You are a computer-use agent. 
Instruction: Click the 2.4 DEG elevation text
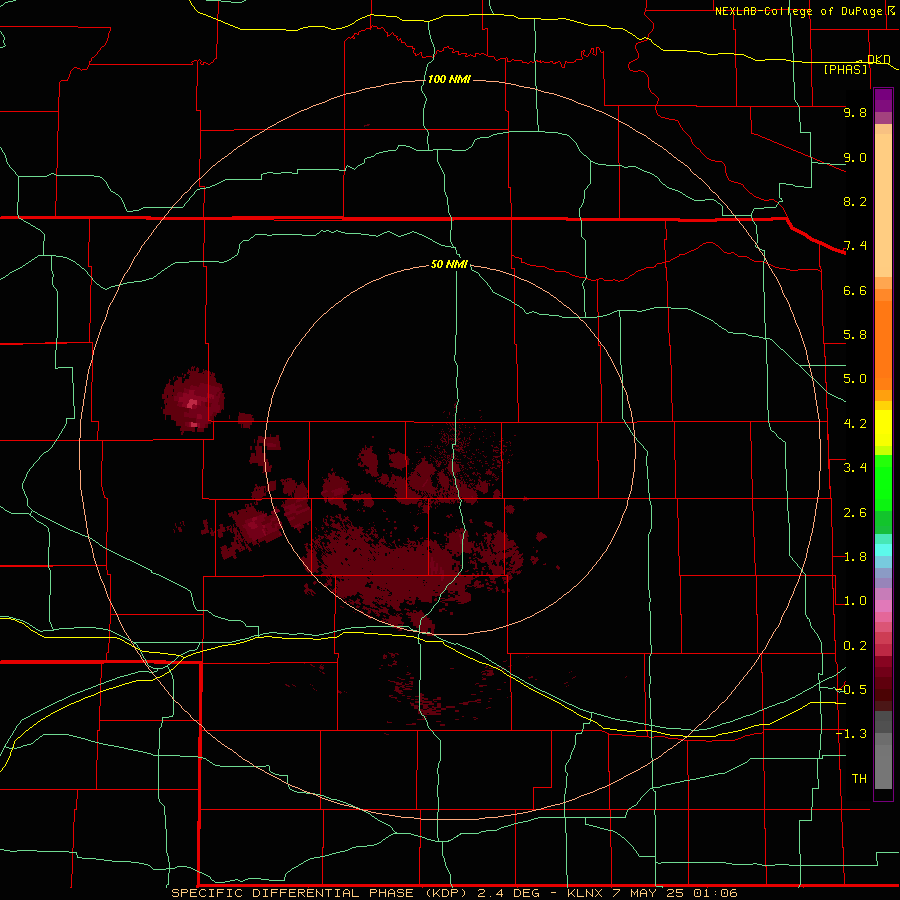click(509, 893)
